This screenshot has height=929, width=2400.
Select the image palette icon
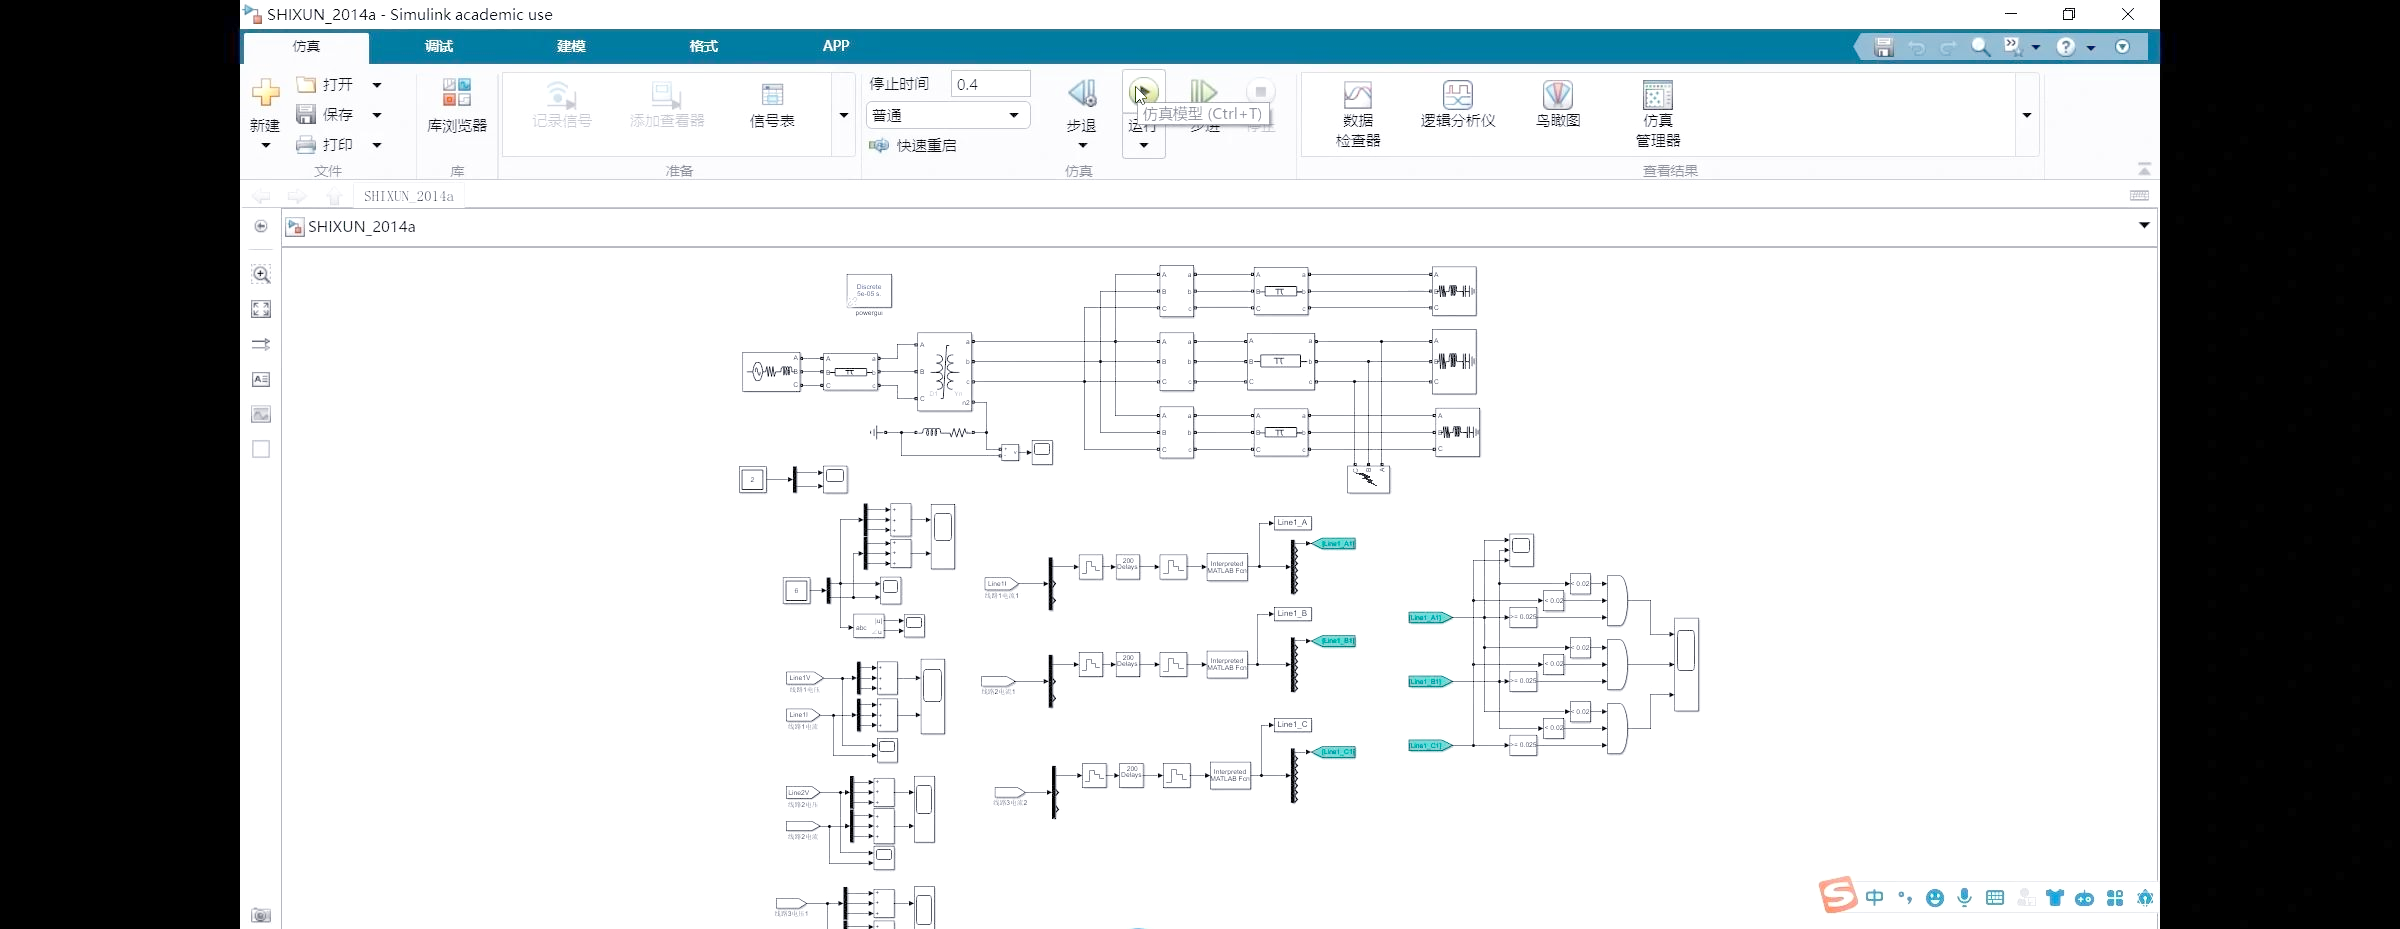(x=261, y=414)
